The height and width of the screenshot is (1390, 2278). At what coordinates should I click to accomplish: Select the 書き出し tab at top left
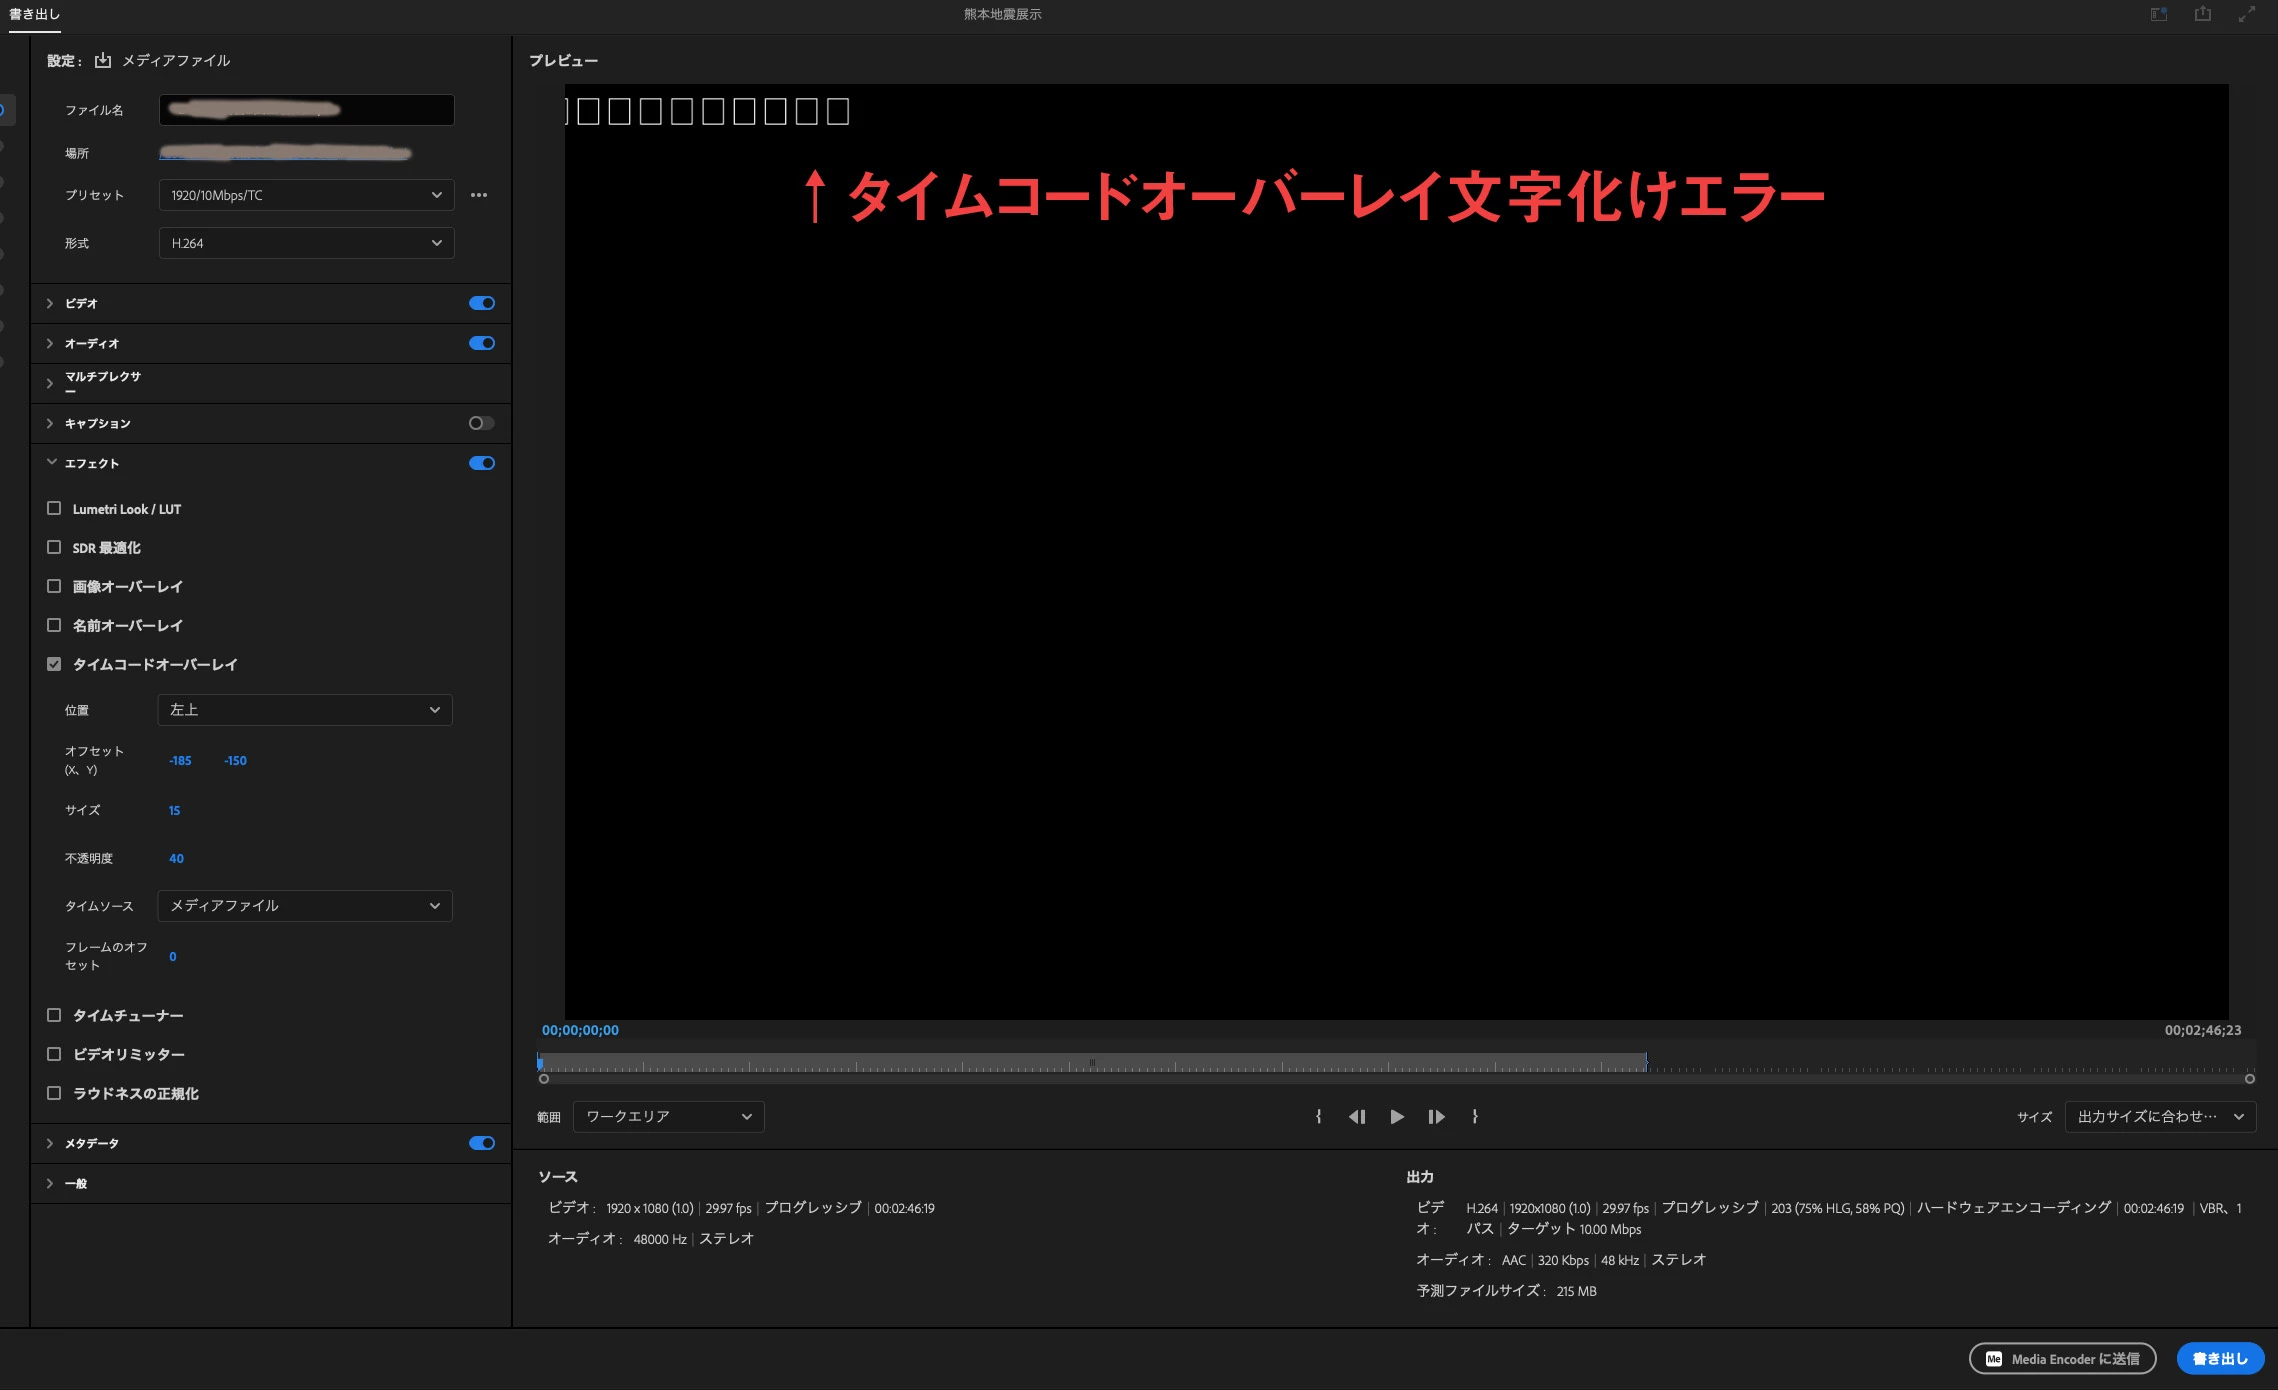point(34,14)
